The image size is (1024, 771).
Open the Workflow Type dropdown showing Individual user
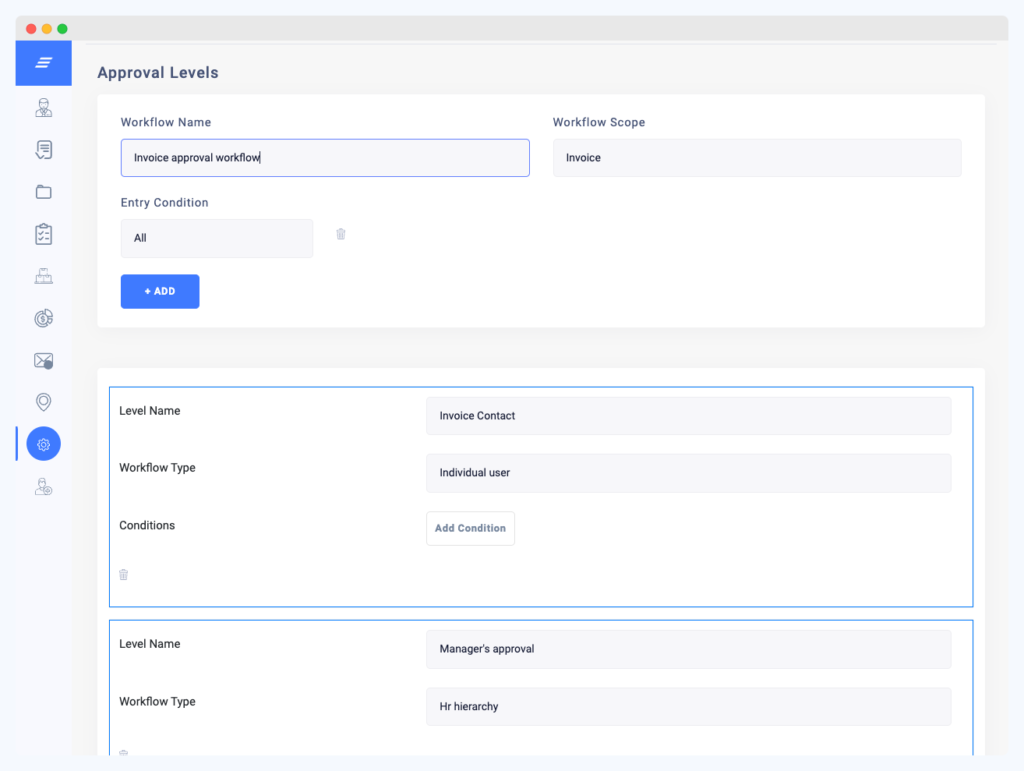tap(688, 472)
